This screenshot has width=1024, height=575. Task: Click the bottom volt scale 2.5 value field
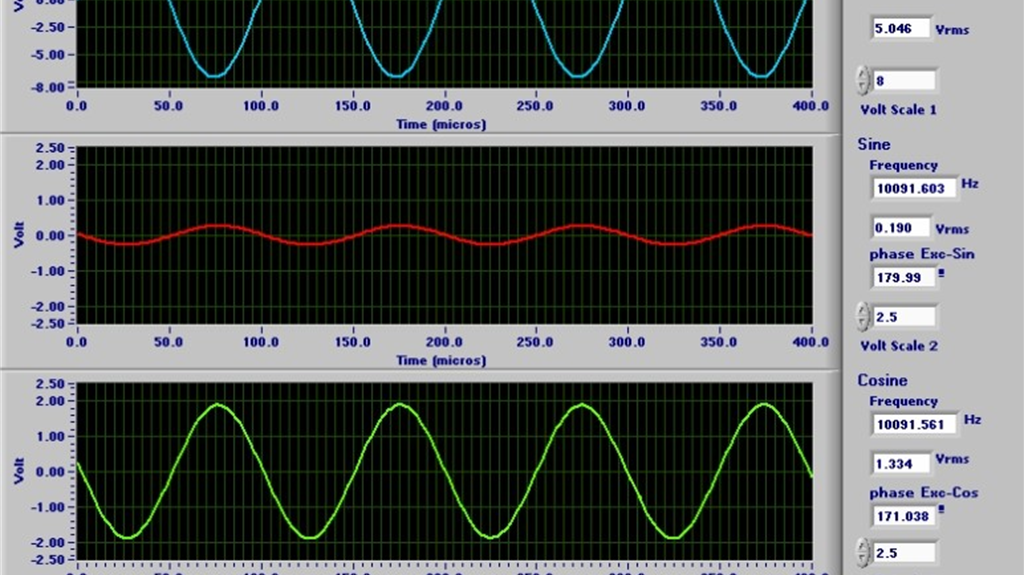click(905, 552)
